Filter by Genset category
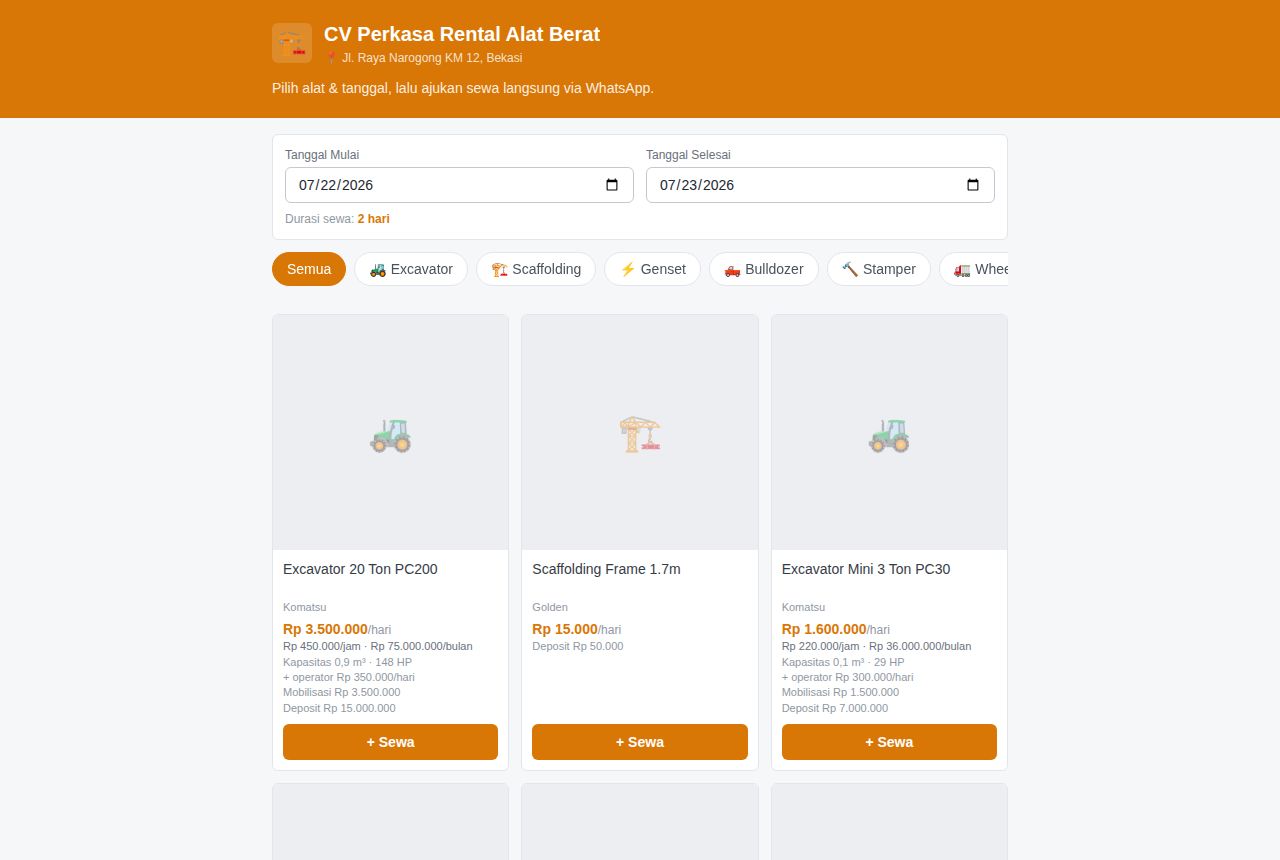The height and width of the screenshot is (860, 1280). point(652,269)
